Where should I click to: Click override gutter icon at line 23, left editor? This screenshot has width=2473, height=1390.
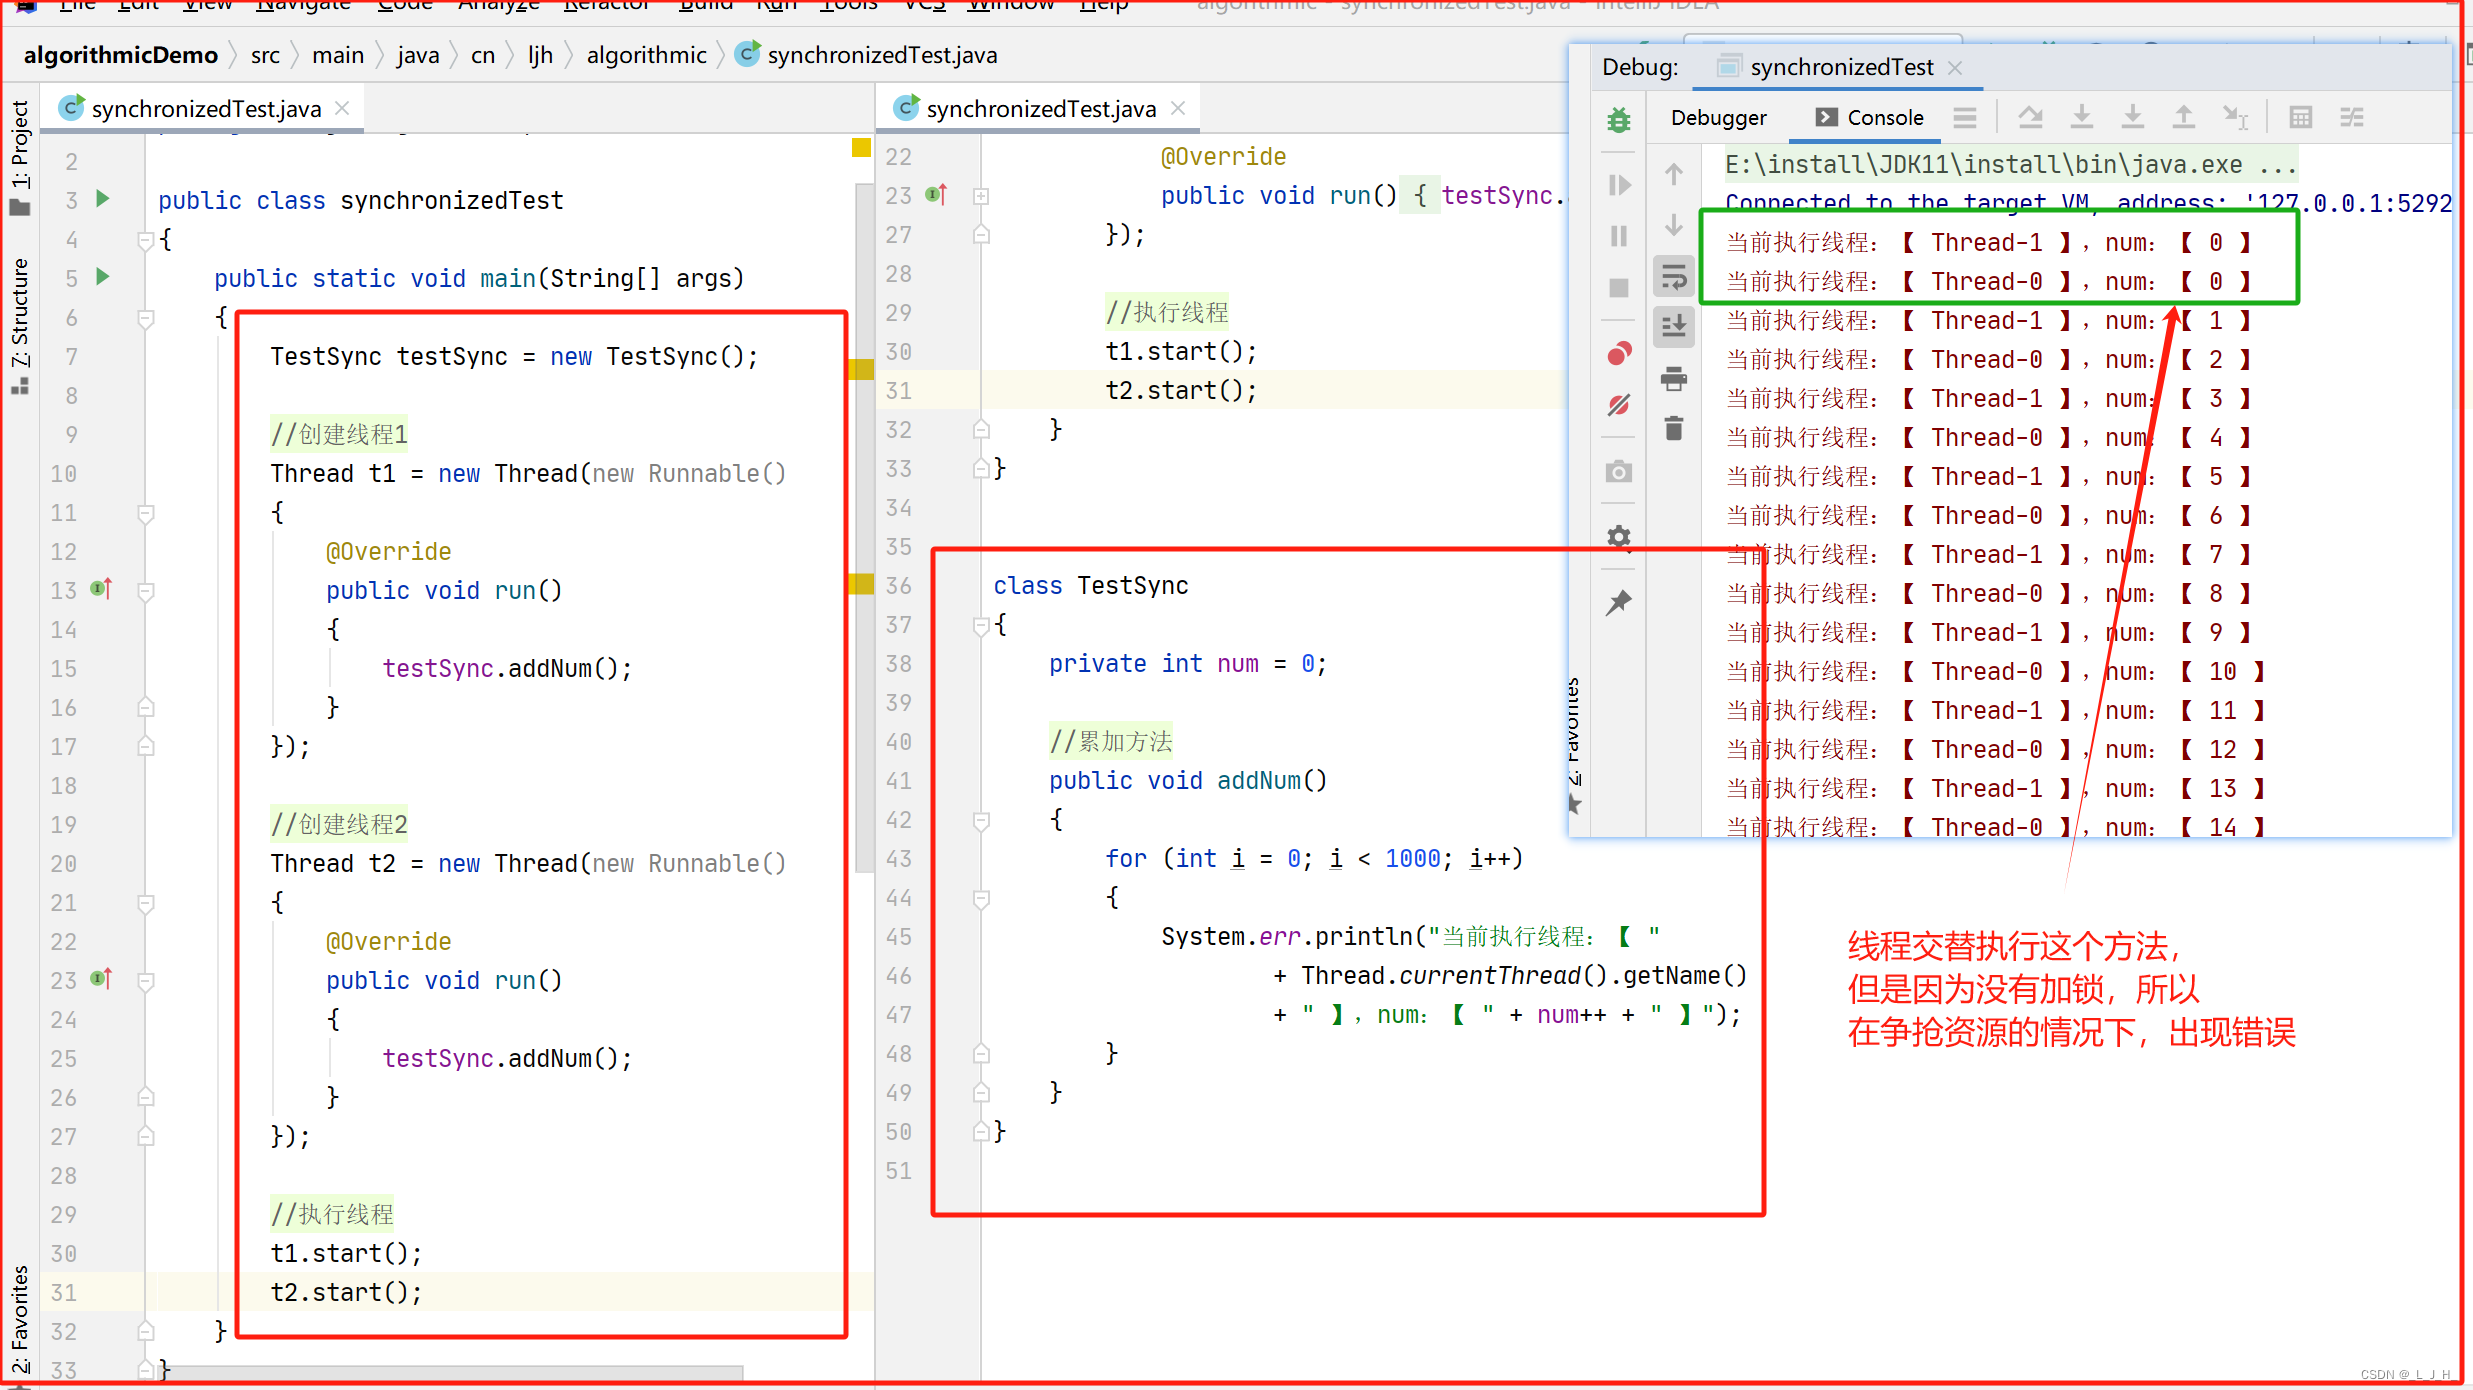pos(102,979)
